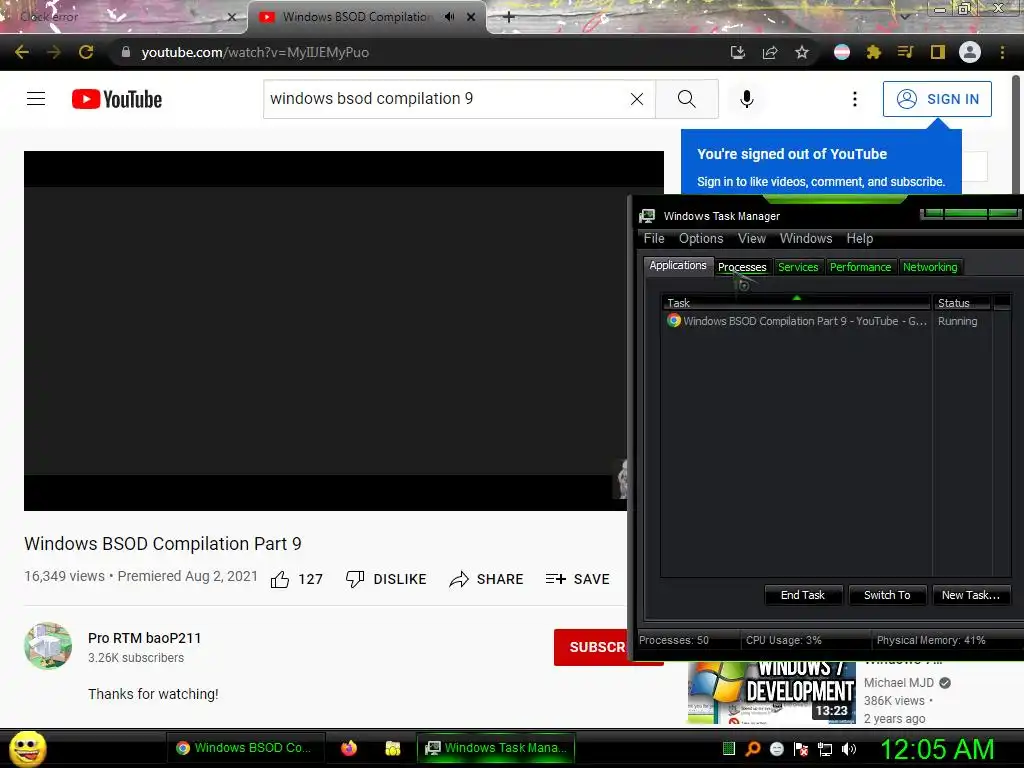Open the tray volume speaker icon
1024x768 pixels.
point(849,749)
